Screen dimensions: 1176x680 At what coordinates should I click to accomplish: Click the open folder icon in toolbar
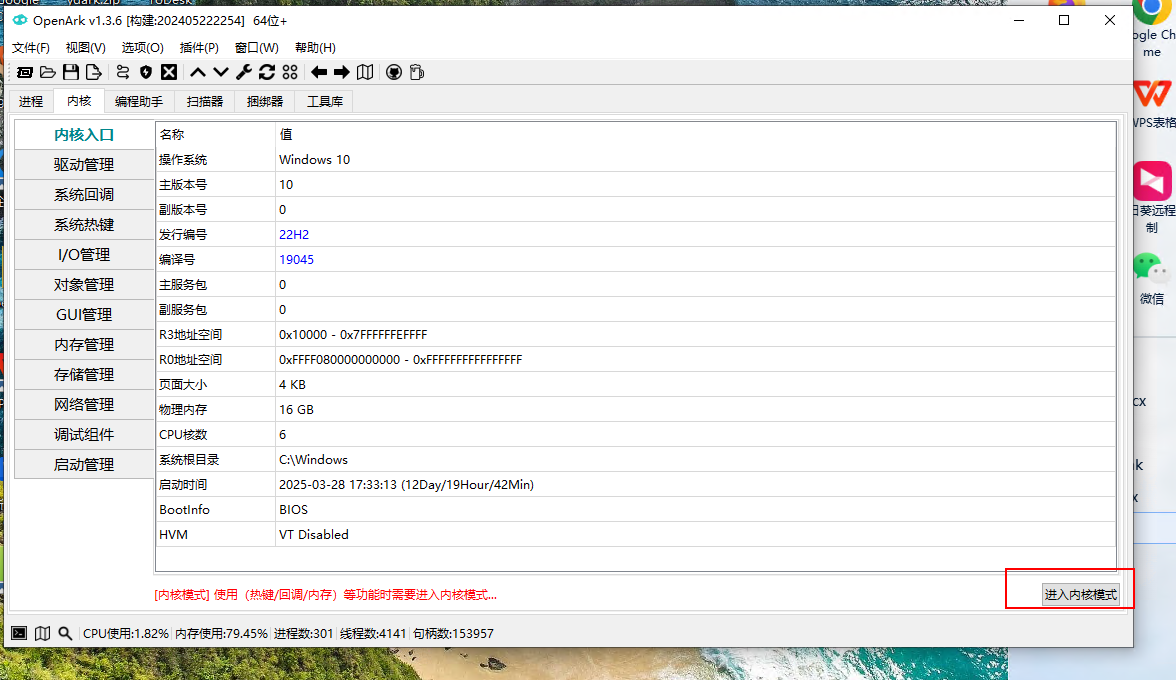(47, 72)
